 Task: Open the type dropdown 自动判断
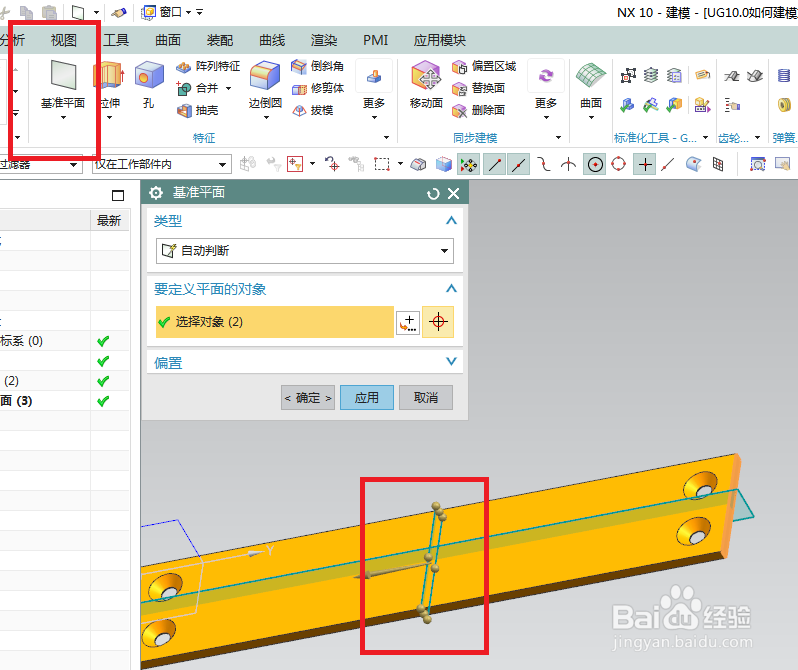[305, 250]
